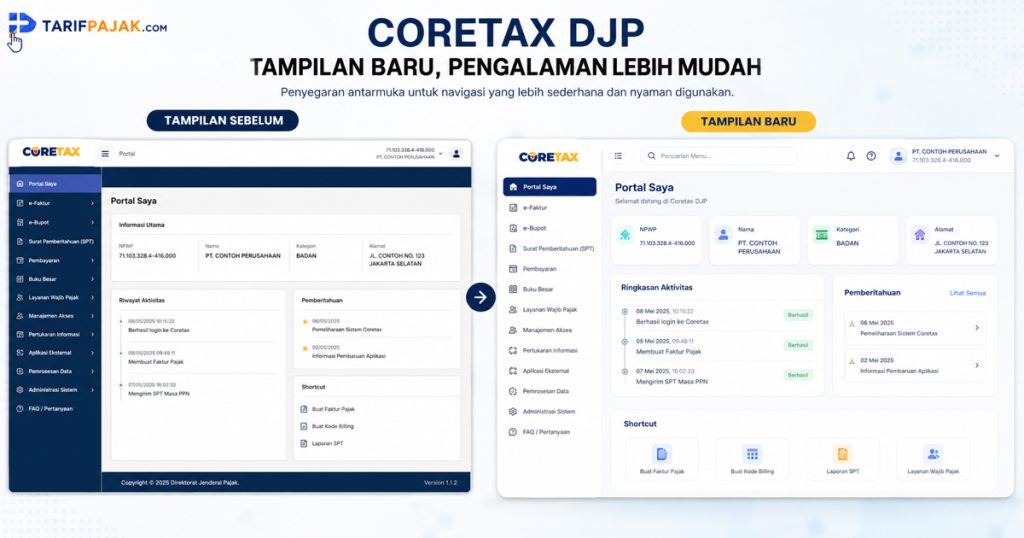Screen dimensions: 1024x538
Task: Expand Pertukaran Informasi chevron in old sidebar
Action: pyautogui.click(x=92, y=334)
